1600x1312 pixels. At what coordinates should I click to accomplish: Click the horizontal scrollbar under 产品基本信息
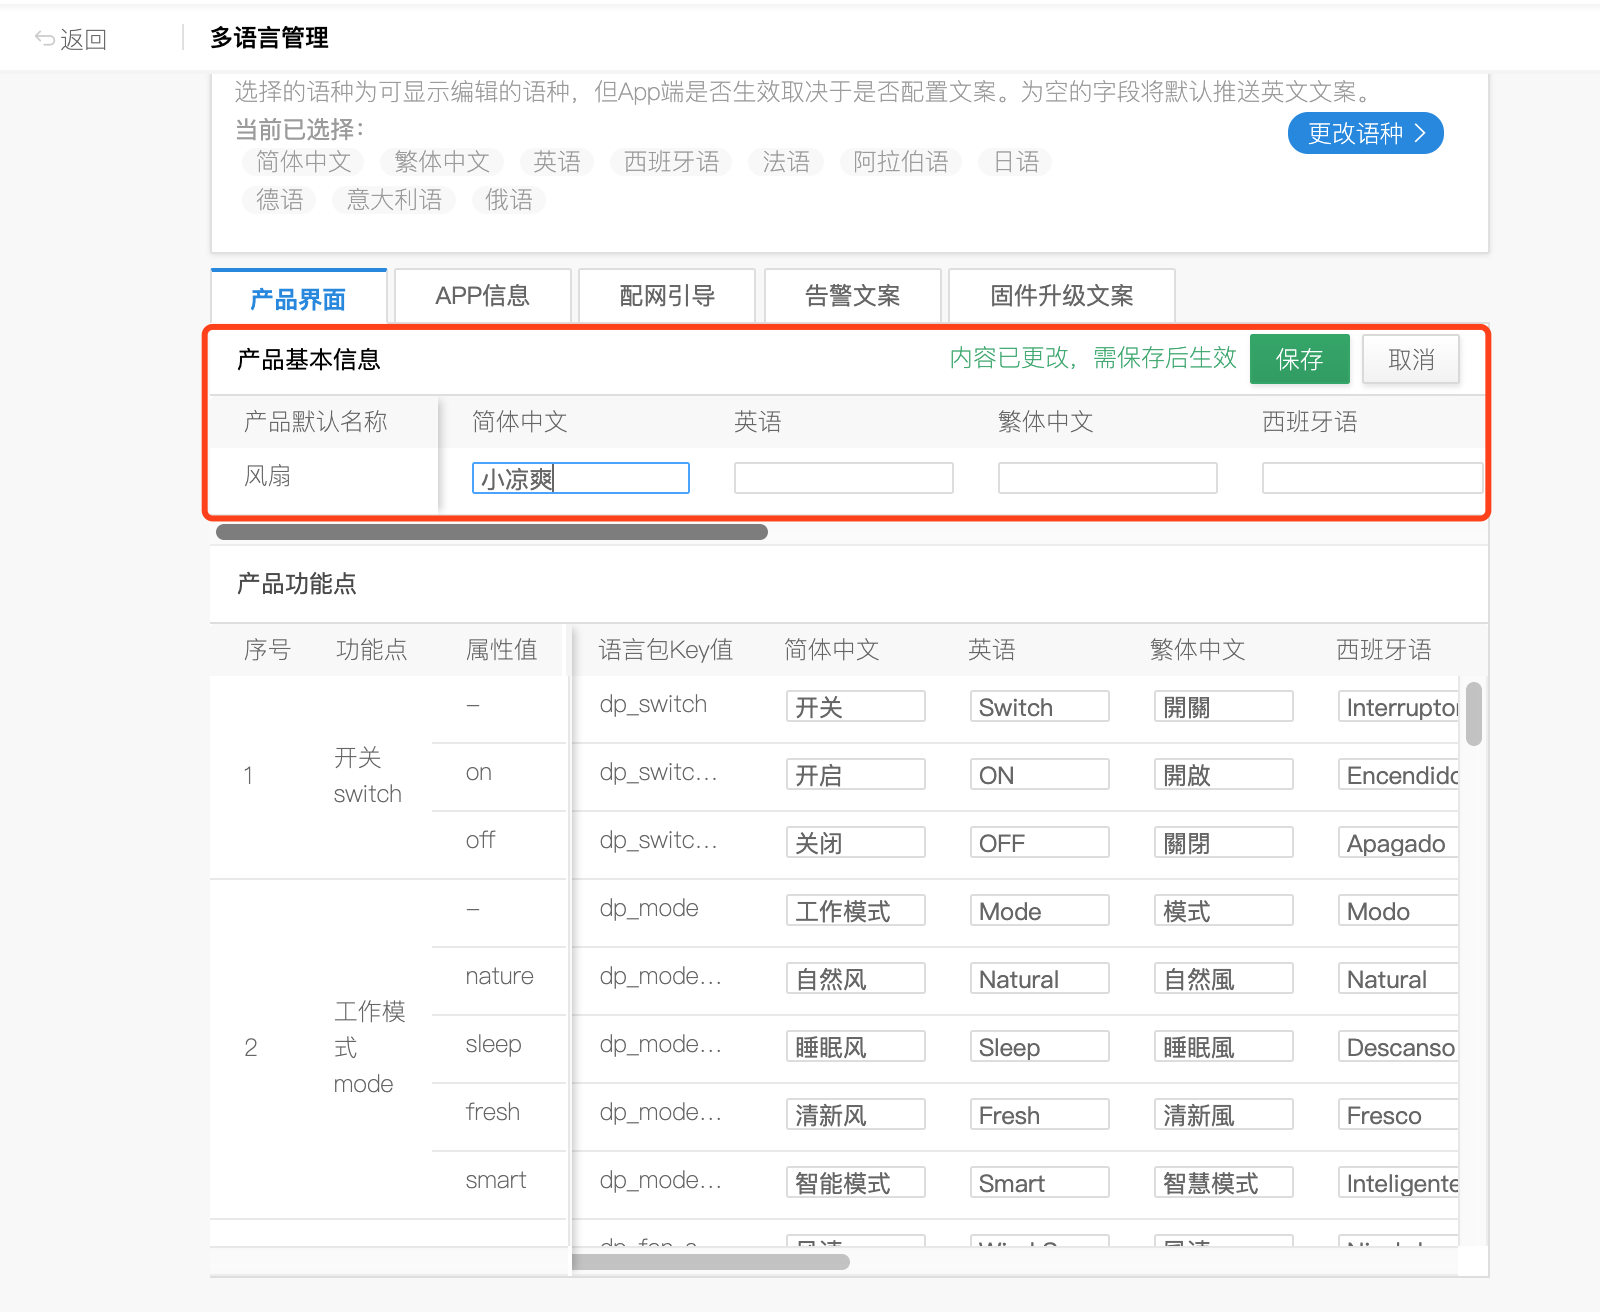pos(492,532)
